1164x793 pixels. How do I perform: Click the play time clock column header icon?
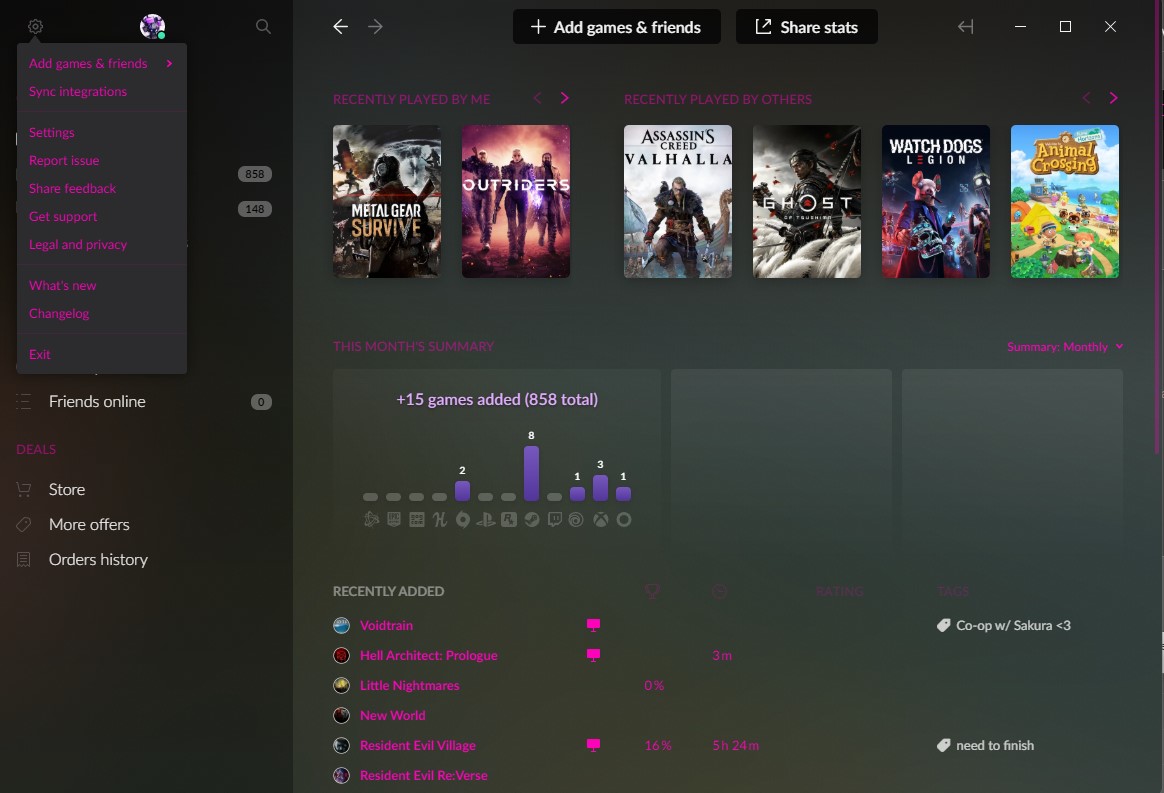tap(719, 591)
